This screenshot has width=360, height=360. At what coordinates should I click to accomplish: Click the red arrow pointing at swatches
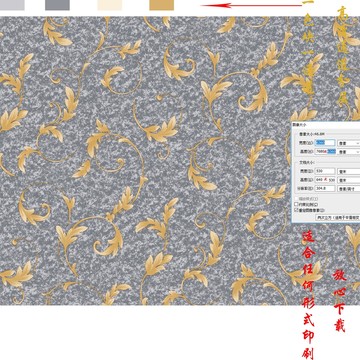pyautogui.click(x=252, y=5)
